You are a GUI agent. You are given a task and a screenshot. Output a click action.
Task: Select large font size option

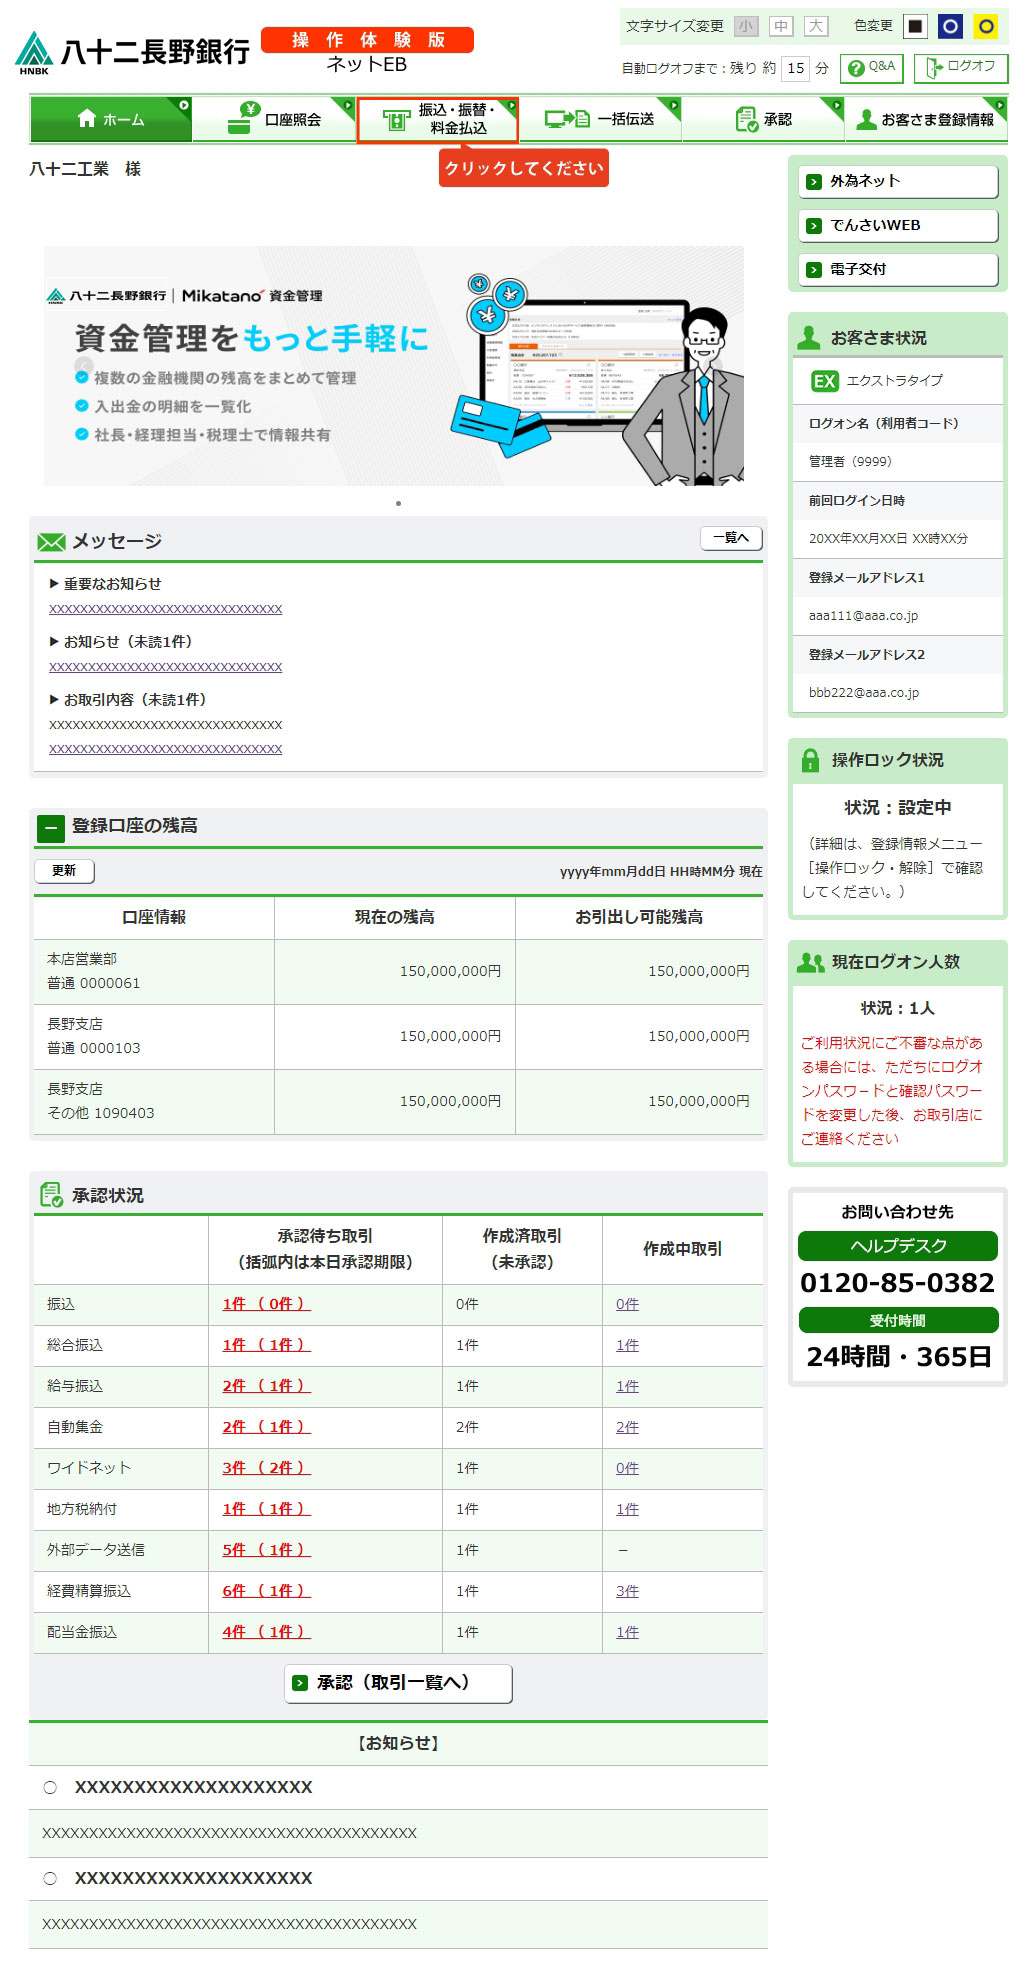pyautogui.click(x=816, y=26)
